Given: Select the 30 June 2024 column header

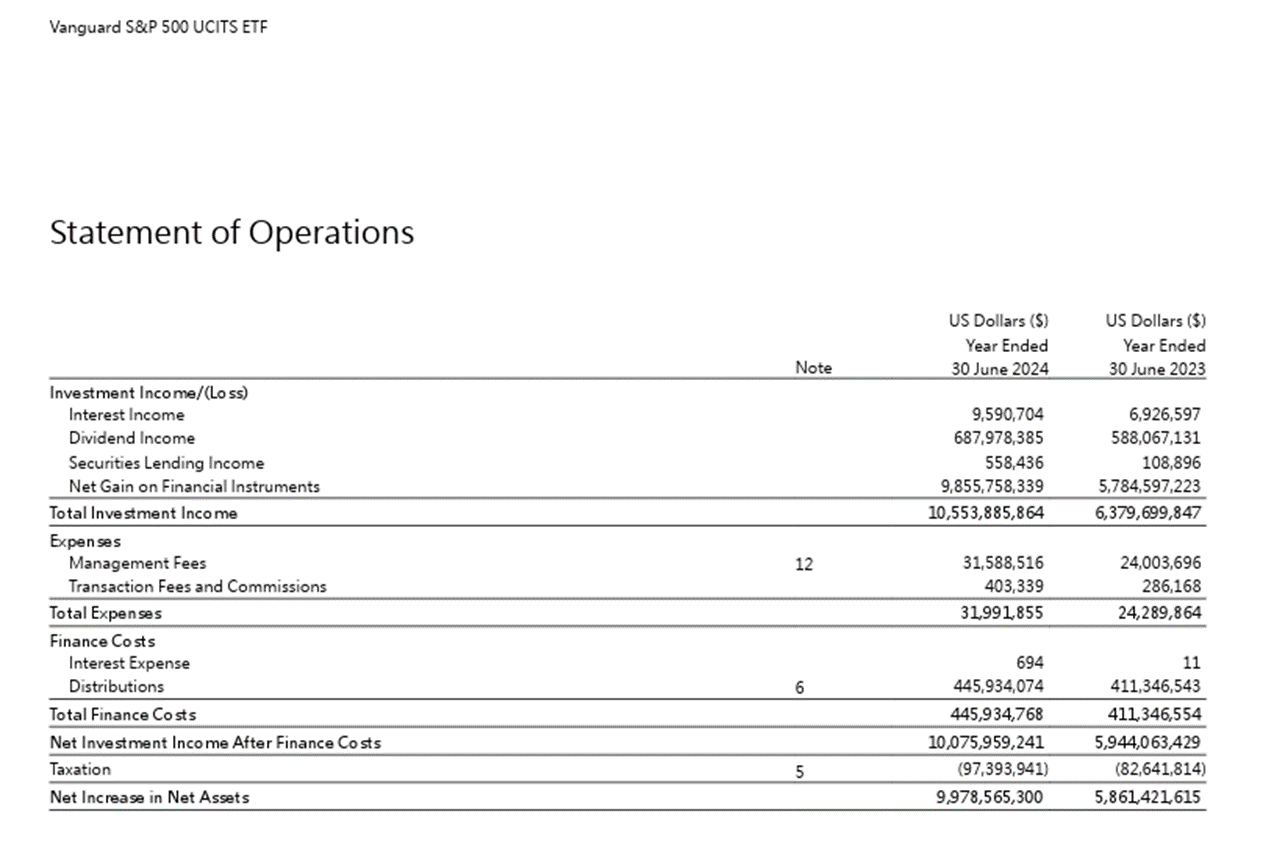Looking at the screenshot, I should point(998,368).
